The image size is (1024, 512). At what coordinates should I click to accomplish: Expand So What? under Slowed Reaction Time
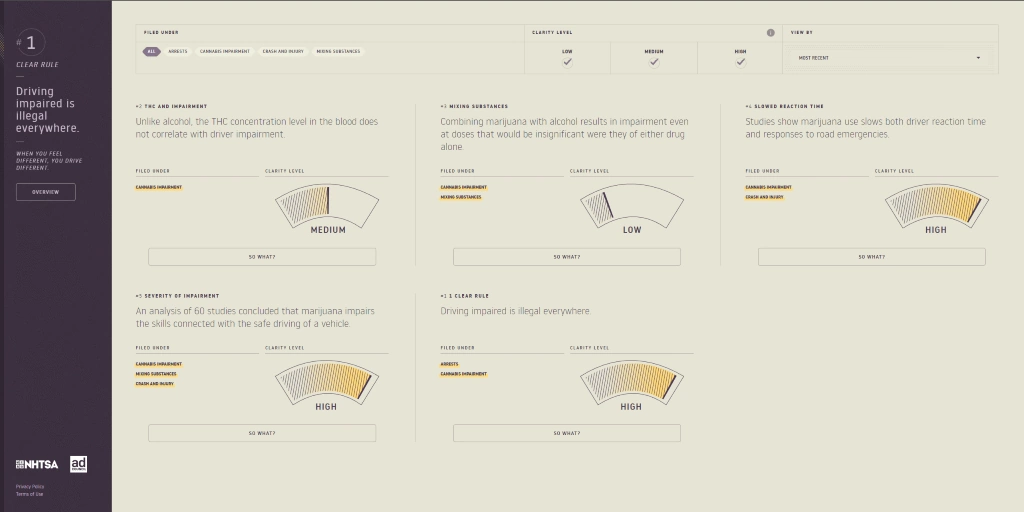click(x=872, y=257)
